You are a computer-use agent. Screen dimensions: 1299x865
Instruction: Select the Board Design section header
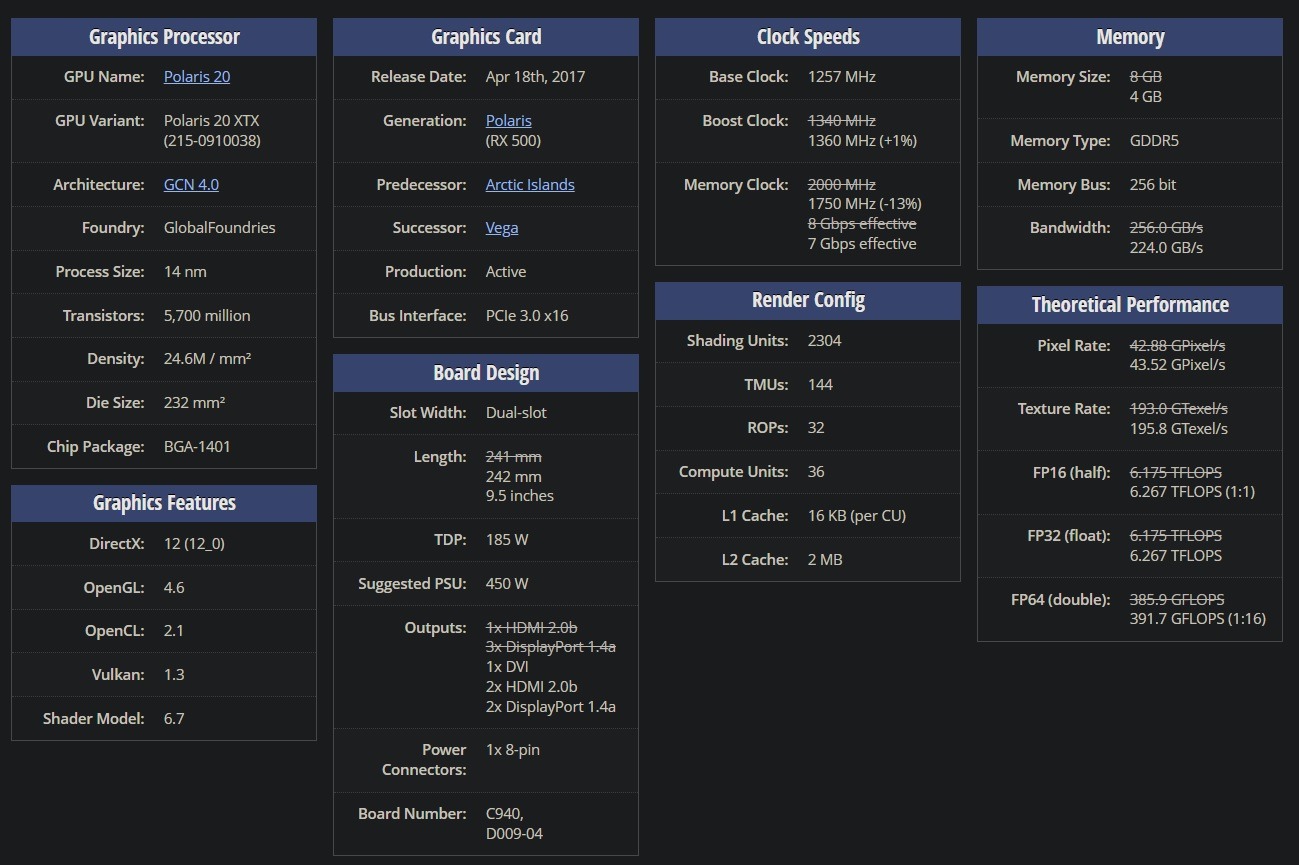tap(486, 373)
